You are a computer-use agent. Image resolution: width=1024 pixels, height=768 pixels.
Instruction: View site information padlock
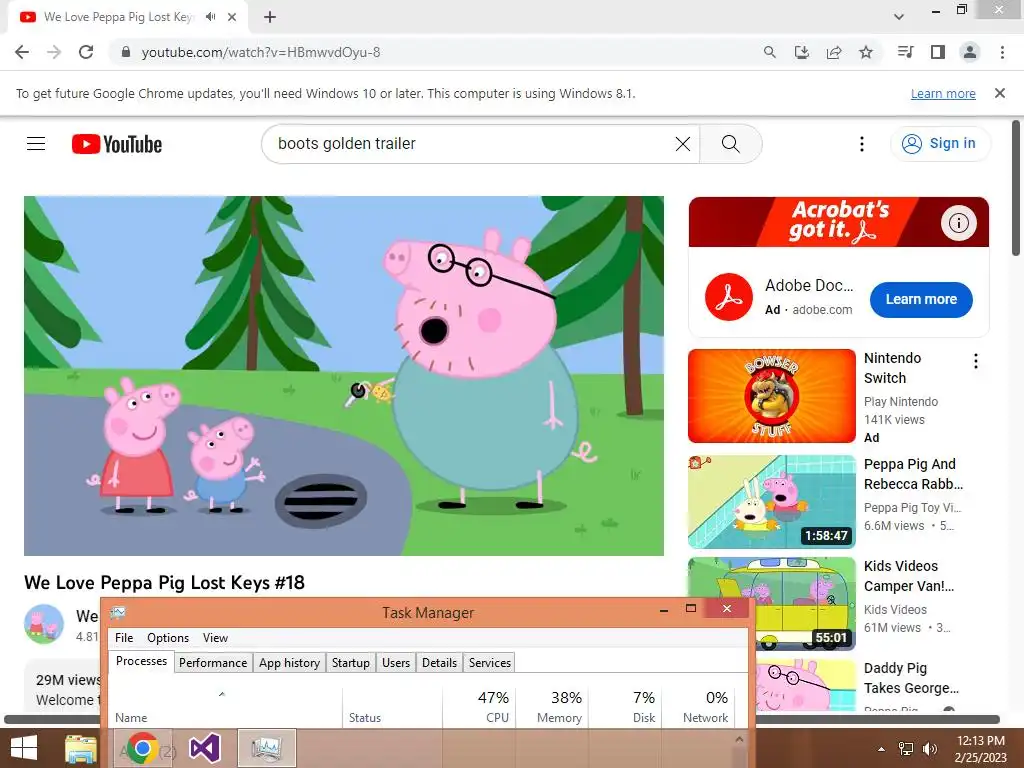coord(126,52)
